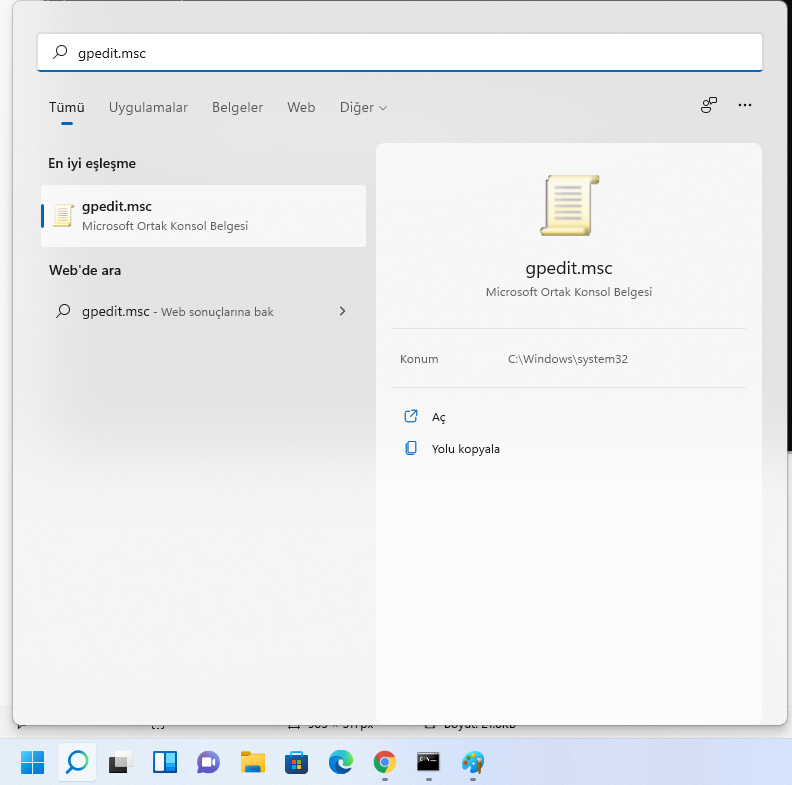Click the Web'de ara heading
The image size is (792, 785).
coord(85,270)
